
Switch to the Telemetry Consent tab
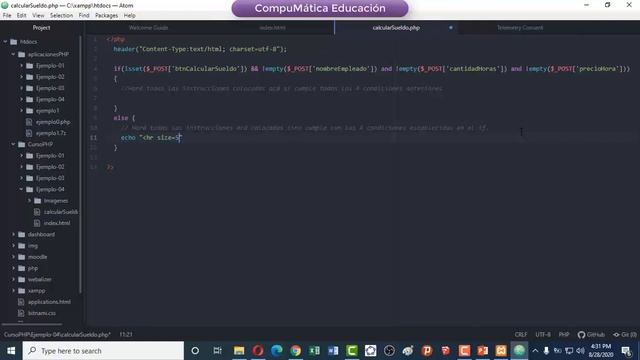(x=520, y=28)
